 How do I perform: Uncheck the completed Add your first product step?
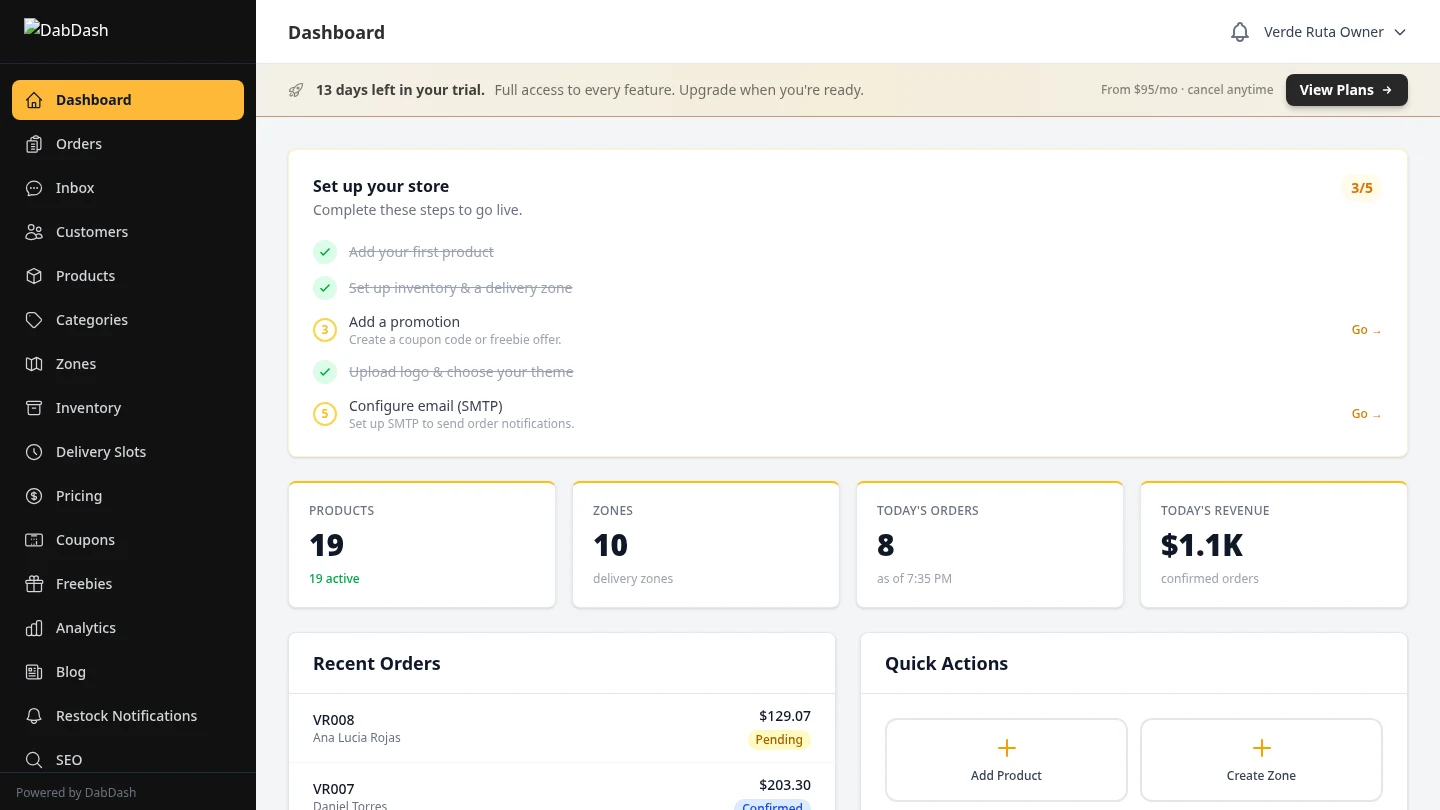click(x=324, y=252)
